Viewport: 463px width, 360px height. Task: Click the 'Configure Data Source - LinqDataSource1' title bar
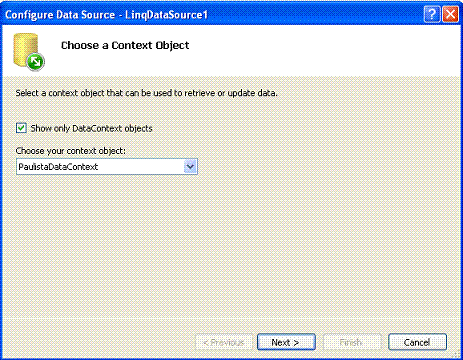click(106, 15)
